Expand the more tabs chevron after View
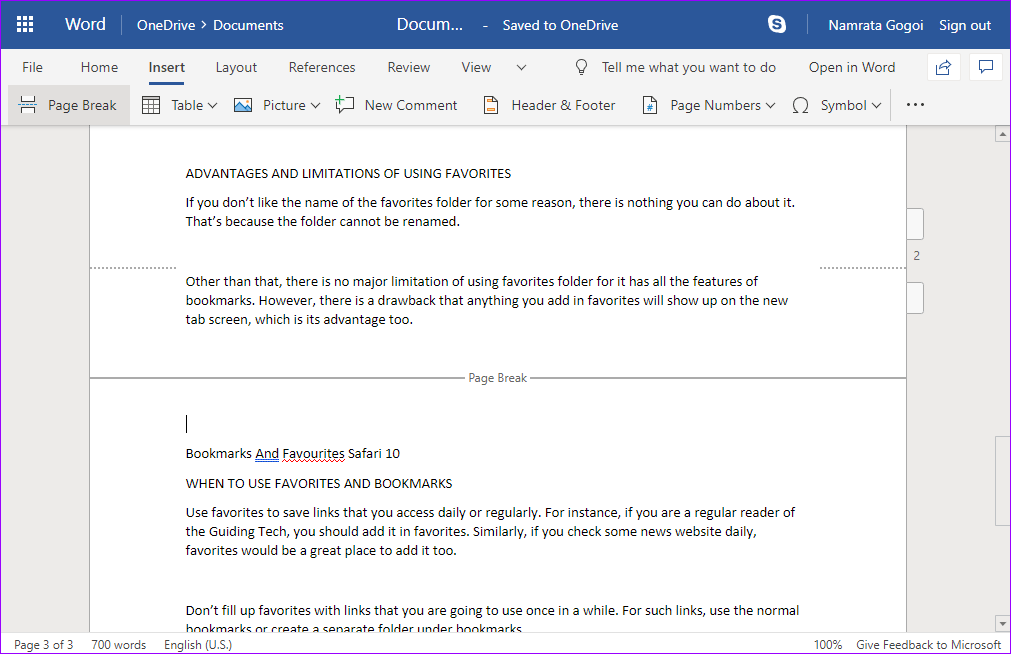 (522, 67)
